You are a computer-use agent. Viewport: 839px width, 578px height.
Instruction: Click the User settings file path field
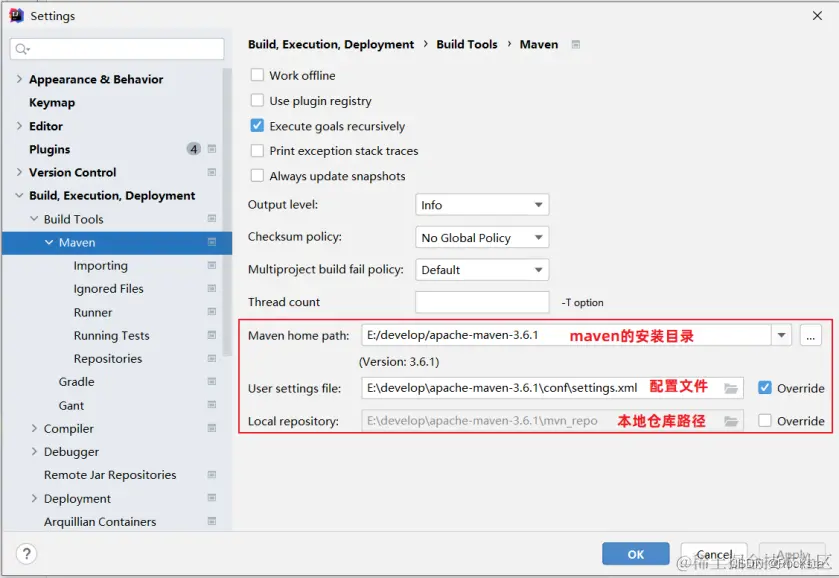(552, 388)
